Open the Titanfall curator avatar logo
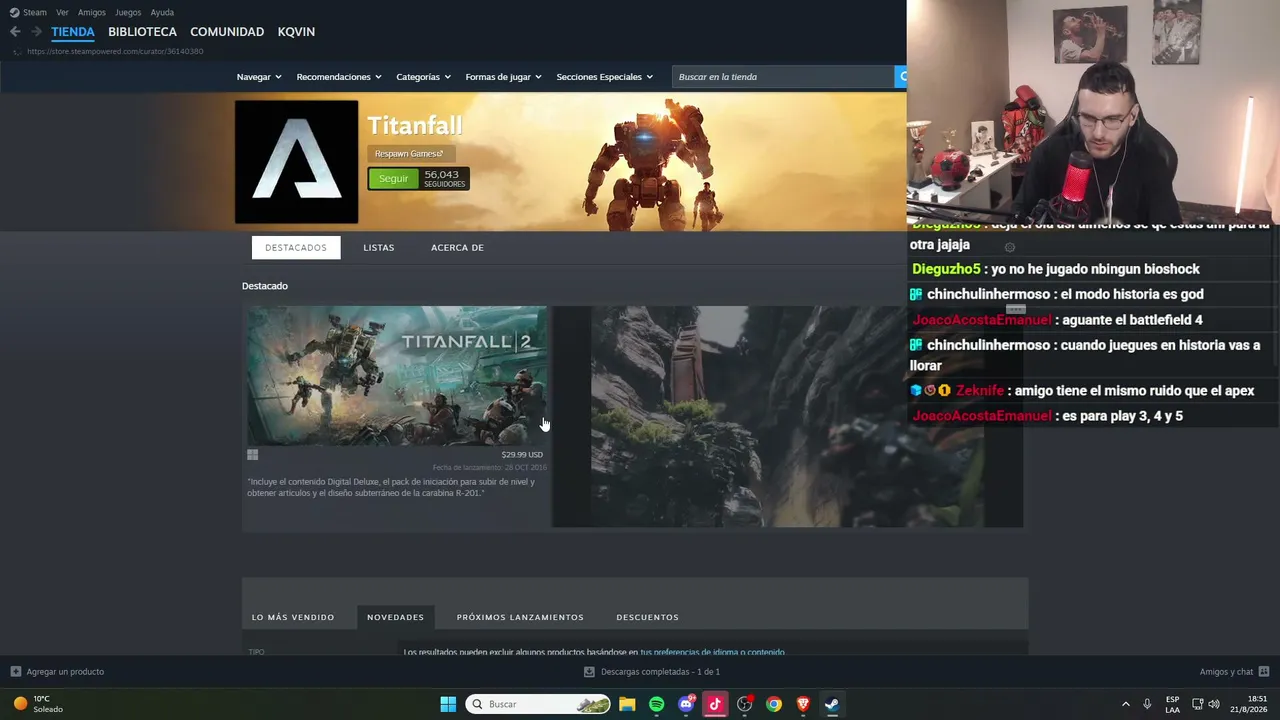 296,162
